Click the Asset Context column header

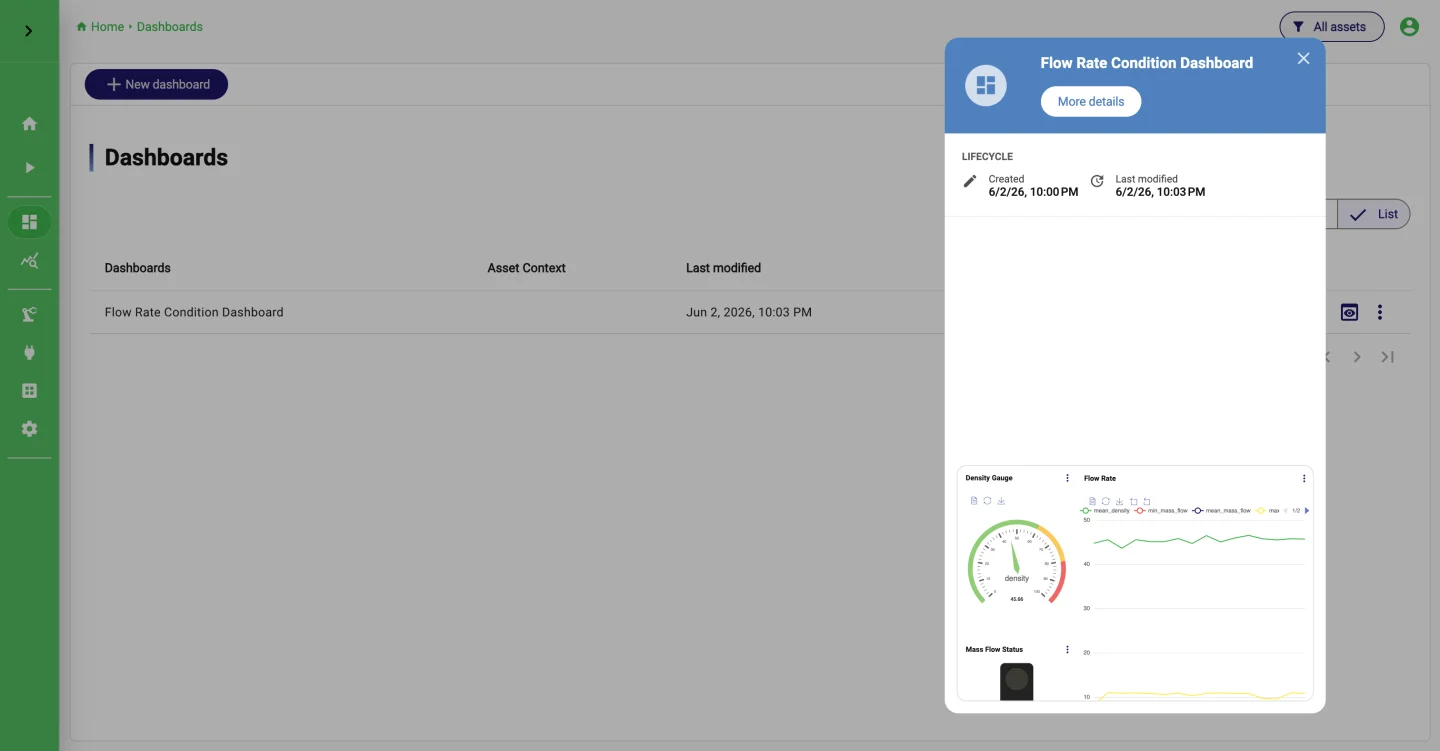point(527,268)
